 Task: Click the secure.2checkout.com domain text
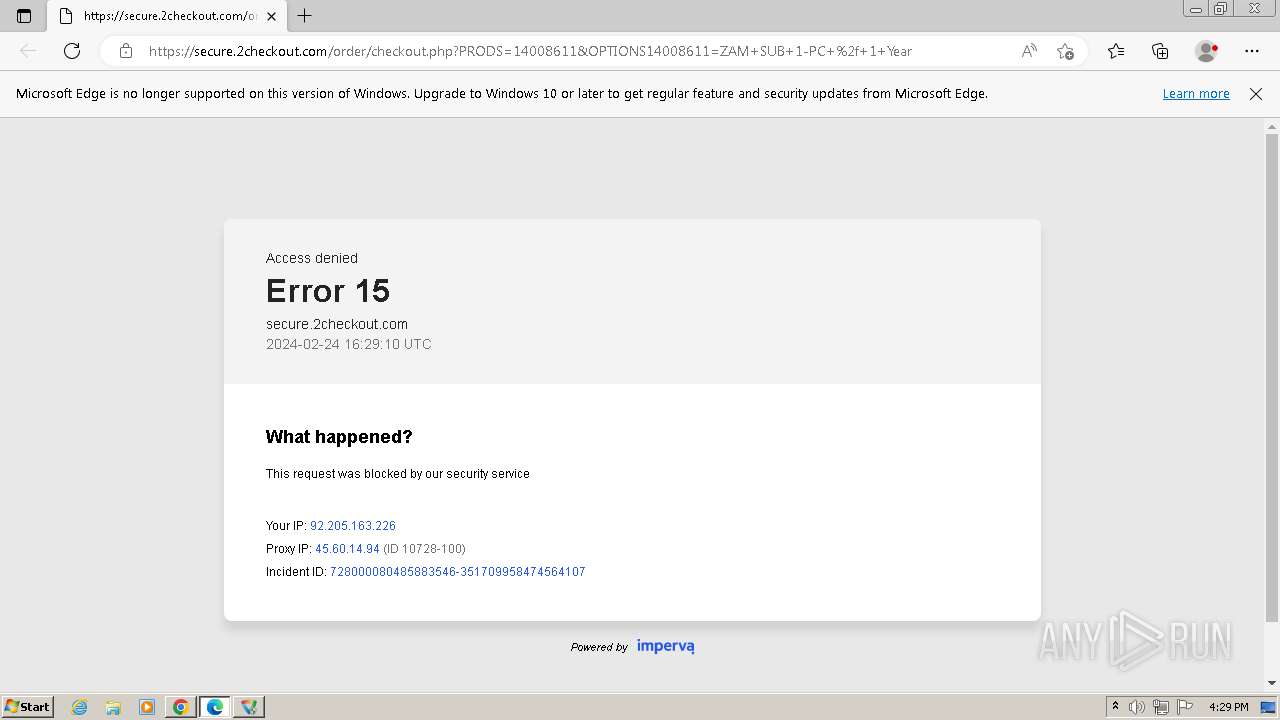coord(337,324)
